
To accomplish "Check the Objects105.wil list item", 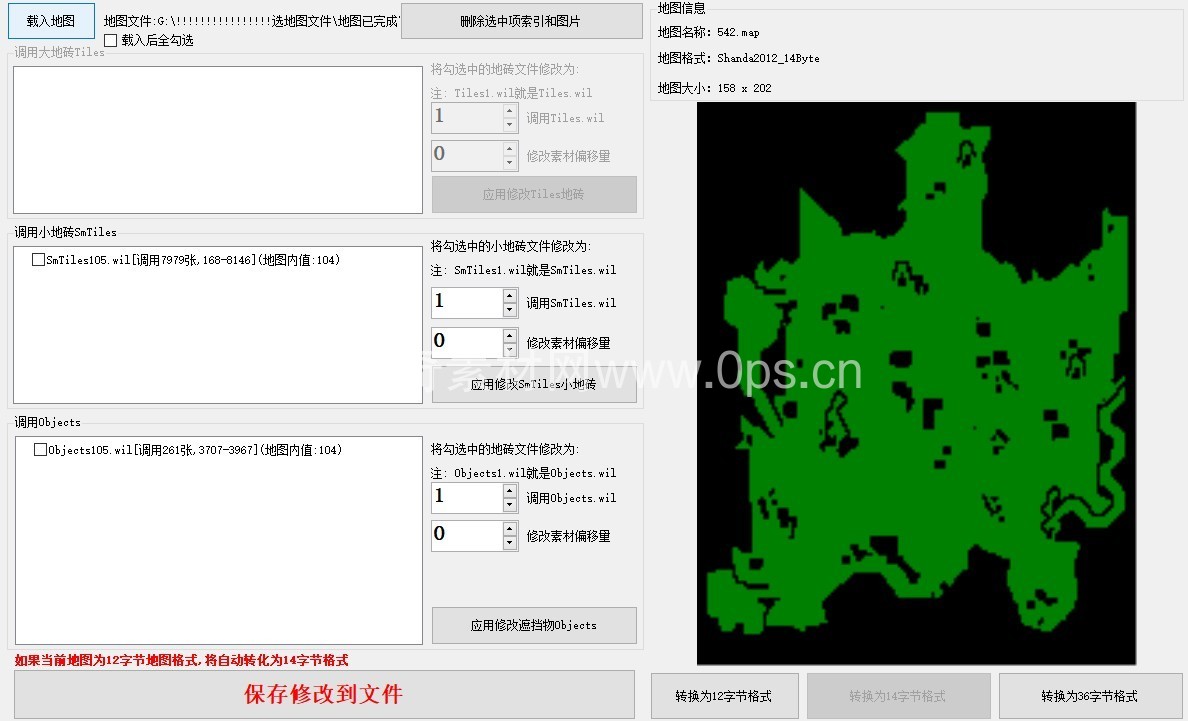I will (40, 450).
